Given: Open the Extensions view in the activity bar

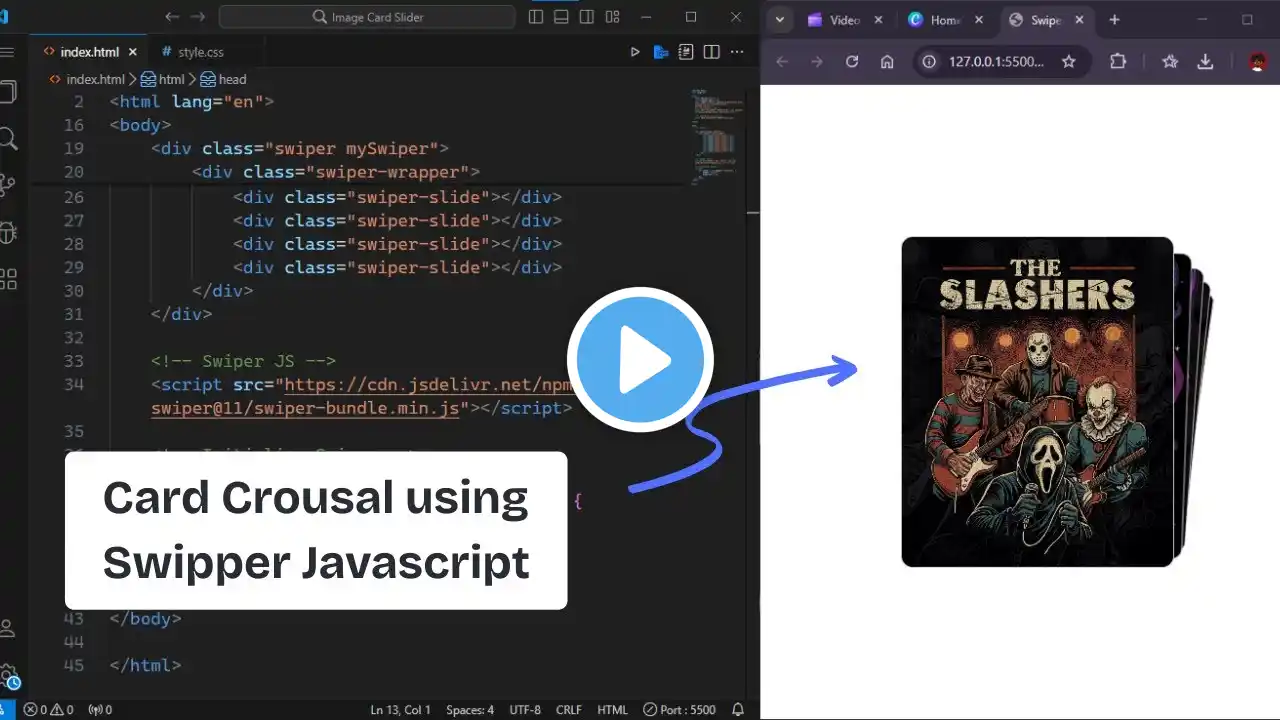Looking at the screenshot, I should coord(9,279).
